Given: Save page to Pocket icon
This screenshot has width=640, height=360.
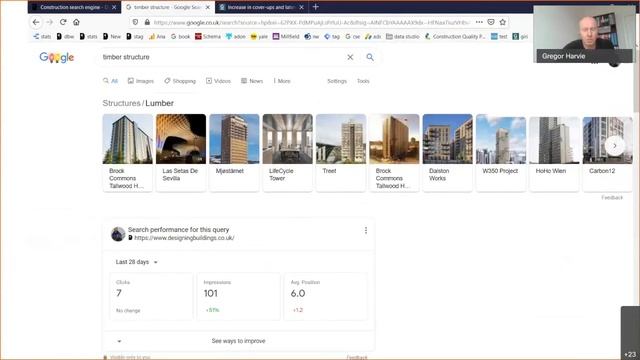Looking at the screenshot, I should (491, 22).
